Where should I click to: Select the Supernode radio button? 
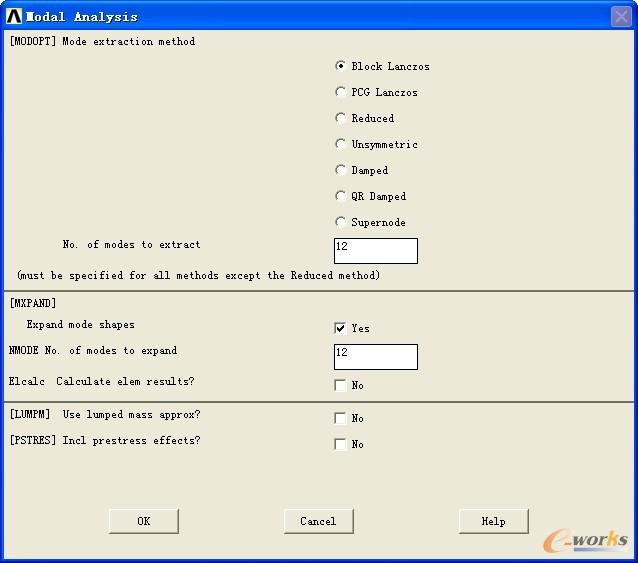341,222
